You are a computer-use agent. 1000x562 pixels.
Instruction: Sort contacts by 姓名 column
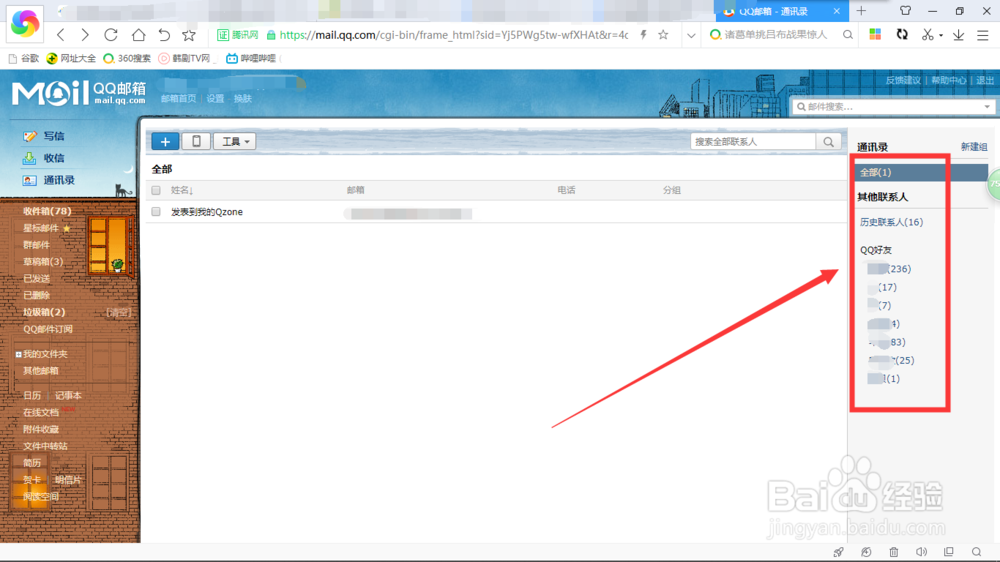point(182,190)
